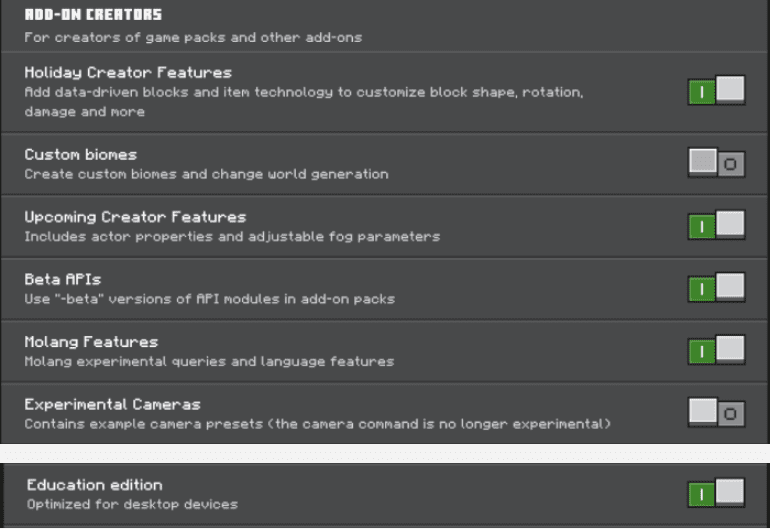Image resolution: width=770 pixels, height=529 pixels.
Task: Click the Education edition label
Action: [x=95, y=485]
